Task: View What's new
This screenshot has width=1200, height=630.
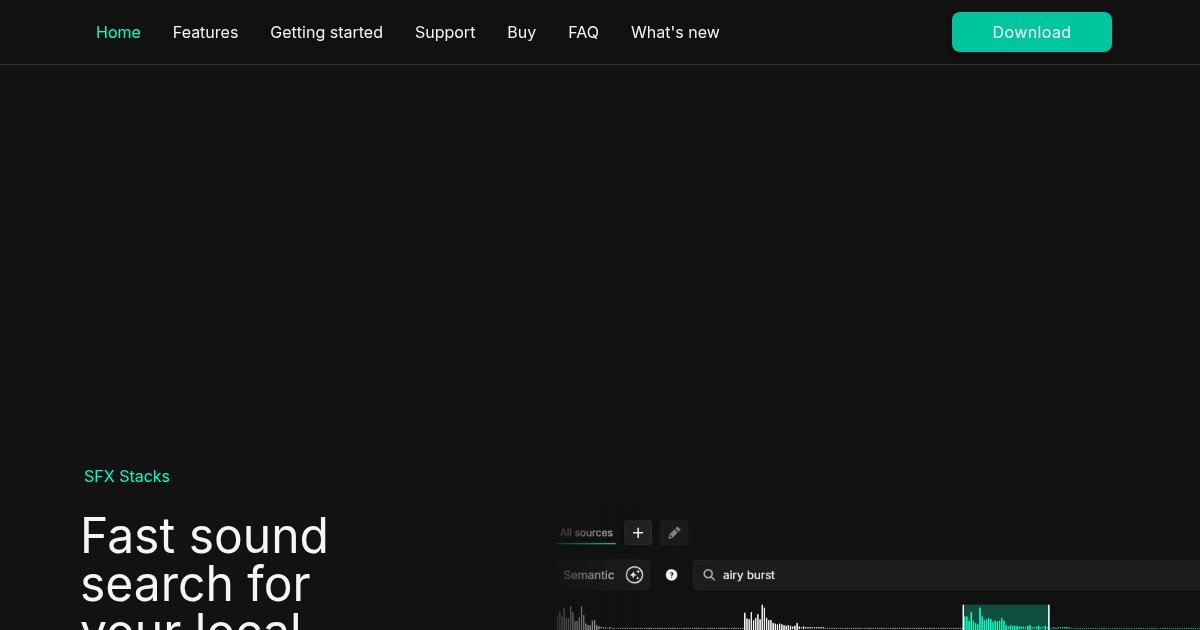Action: tap(675, 32)
